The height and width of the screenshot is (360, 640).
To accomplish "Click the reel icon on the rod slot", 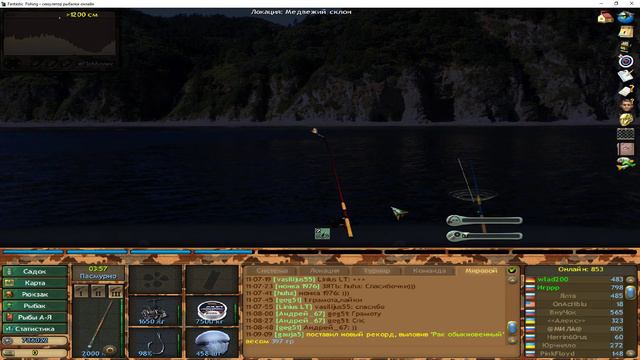I will [x=109, y=350].
